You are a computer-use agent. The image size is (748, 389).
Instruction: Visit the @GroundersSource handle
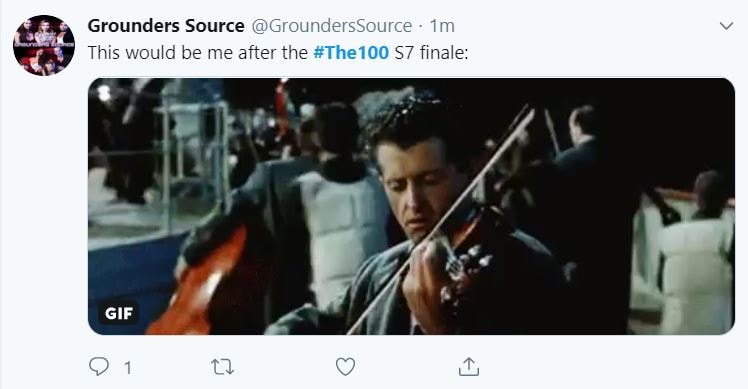(x=332, y=26)
